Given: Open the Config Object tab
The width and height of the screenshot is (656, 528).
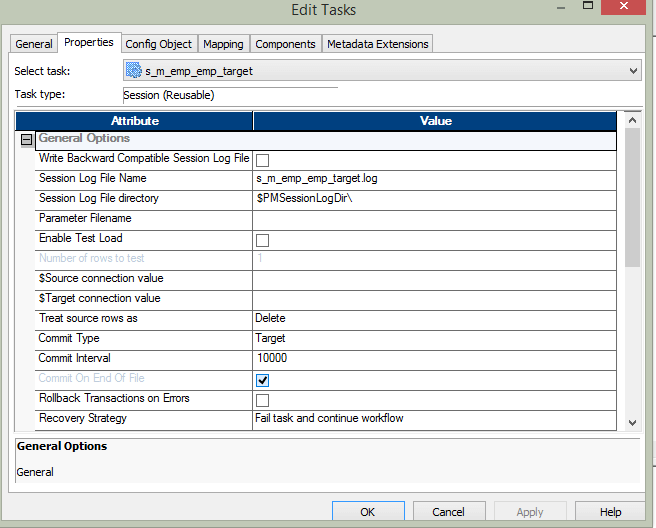Looking at the screenshot, I should (158, 44).
